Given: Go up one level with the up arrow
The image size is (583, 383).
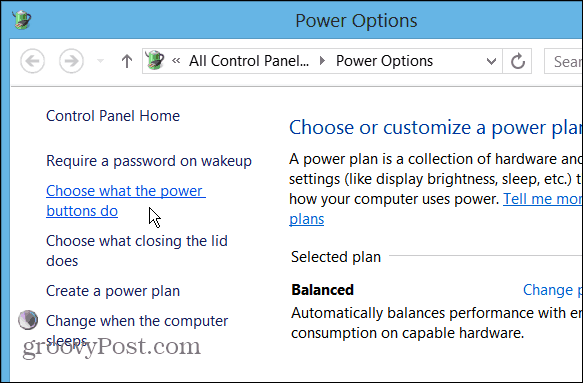Looking at the screenshot, I should [x=127, y=61].
